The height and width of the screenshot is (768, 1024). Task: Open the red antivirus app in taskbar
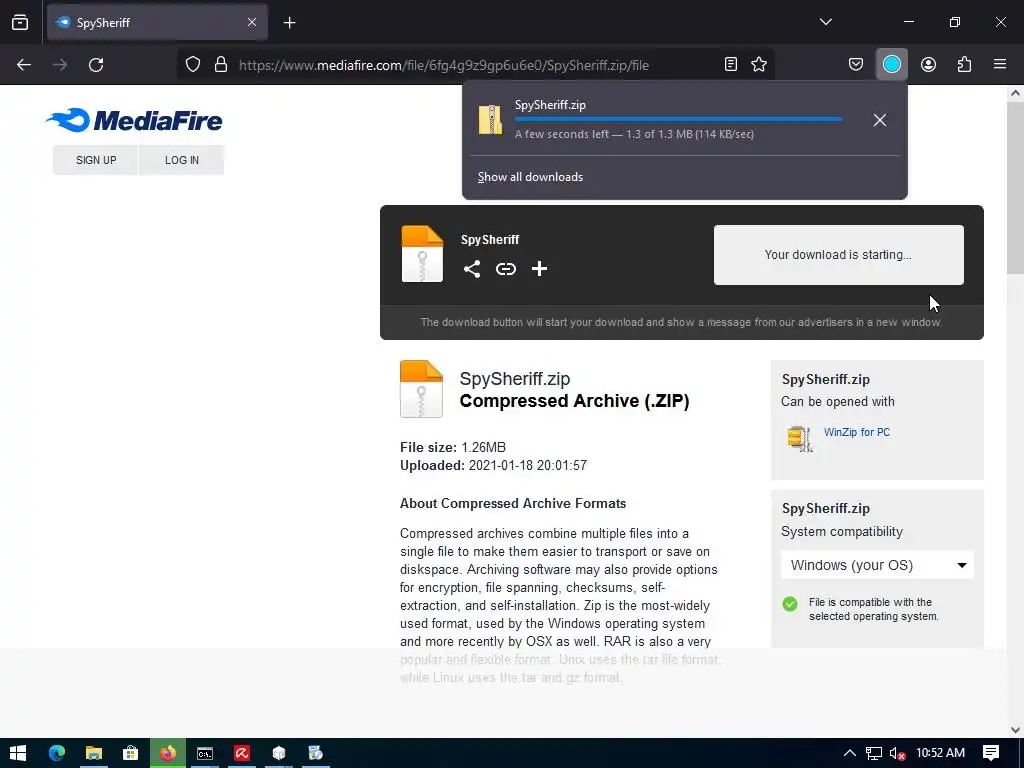[x=242, y=753]
